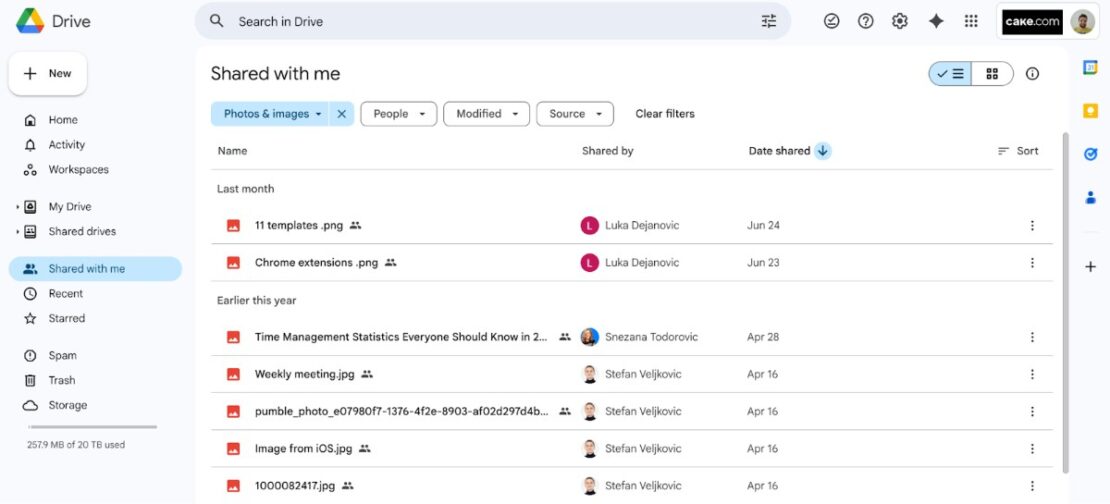Click the storage usage progress bar
1110x504 pixels.
pyautogui.click(x=93, y=427)
